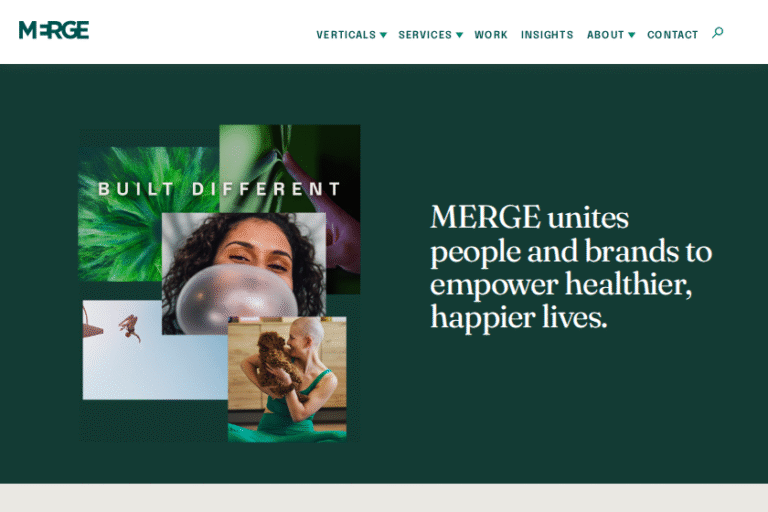Click the Built Different overlay text
Viewport: 768px width, 512px height.
pos(219,189)
